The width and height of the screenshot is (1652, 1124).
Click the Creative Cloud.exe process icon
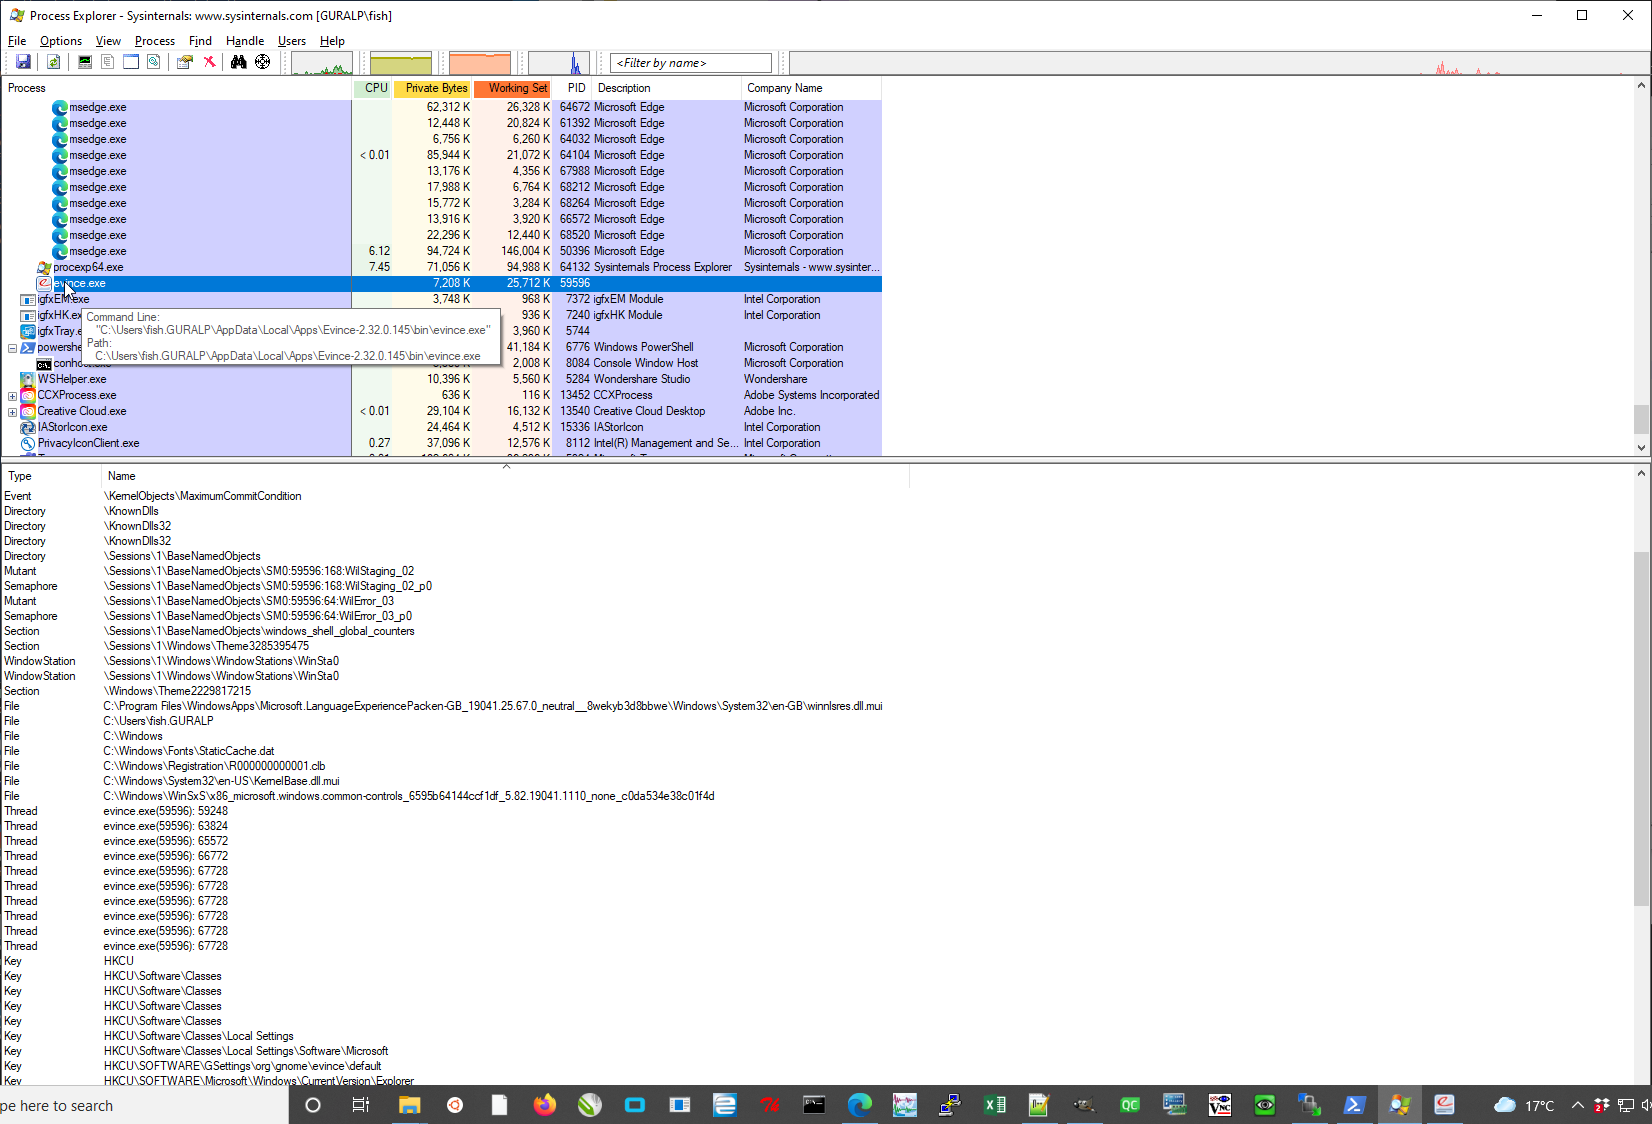[x=28, y=411]
